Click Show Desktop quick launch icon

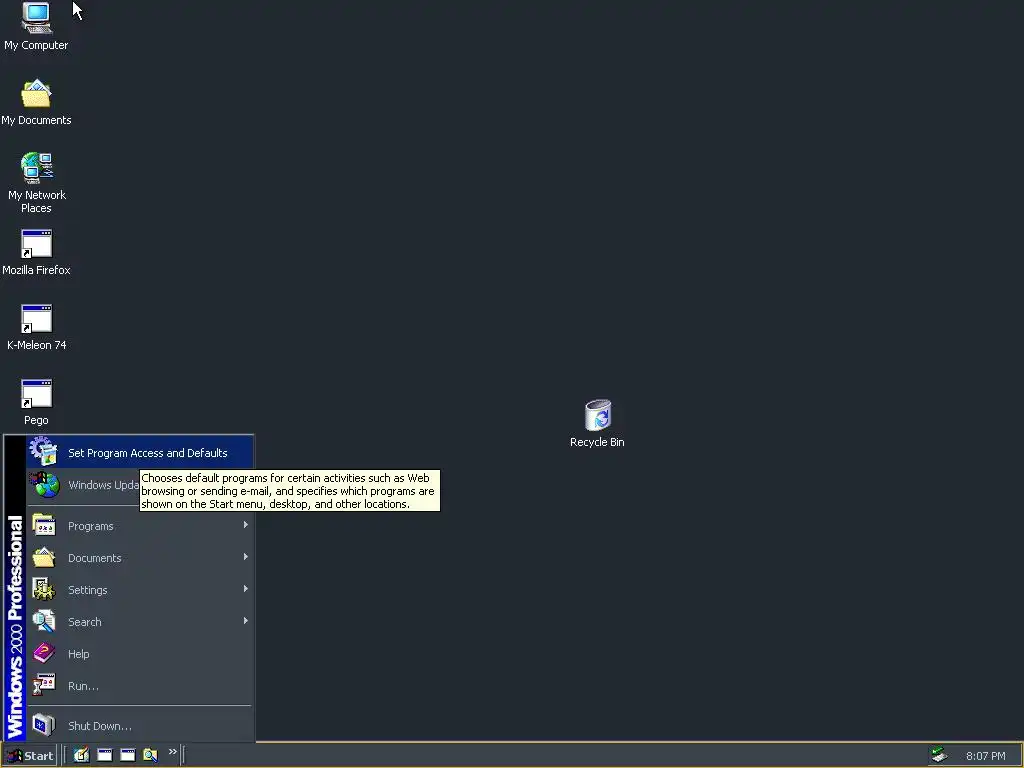[x=81, y=755]
